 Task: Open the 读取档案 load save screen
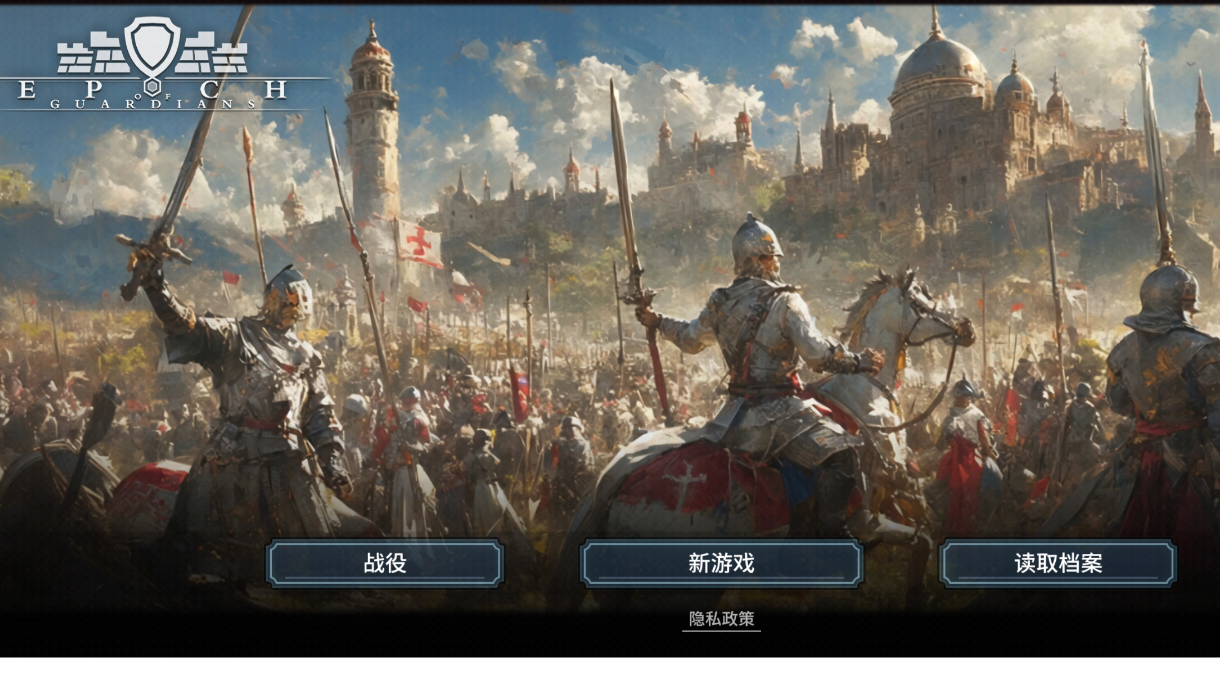1058,564
